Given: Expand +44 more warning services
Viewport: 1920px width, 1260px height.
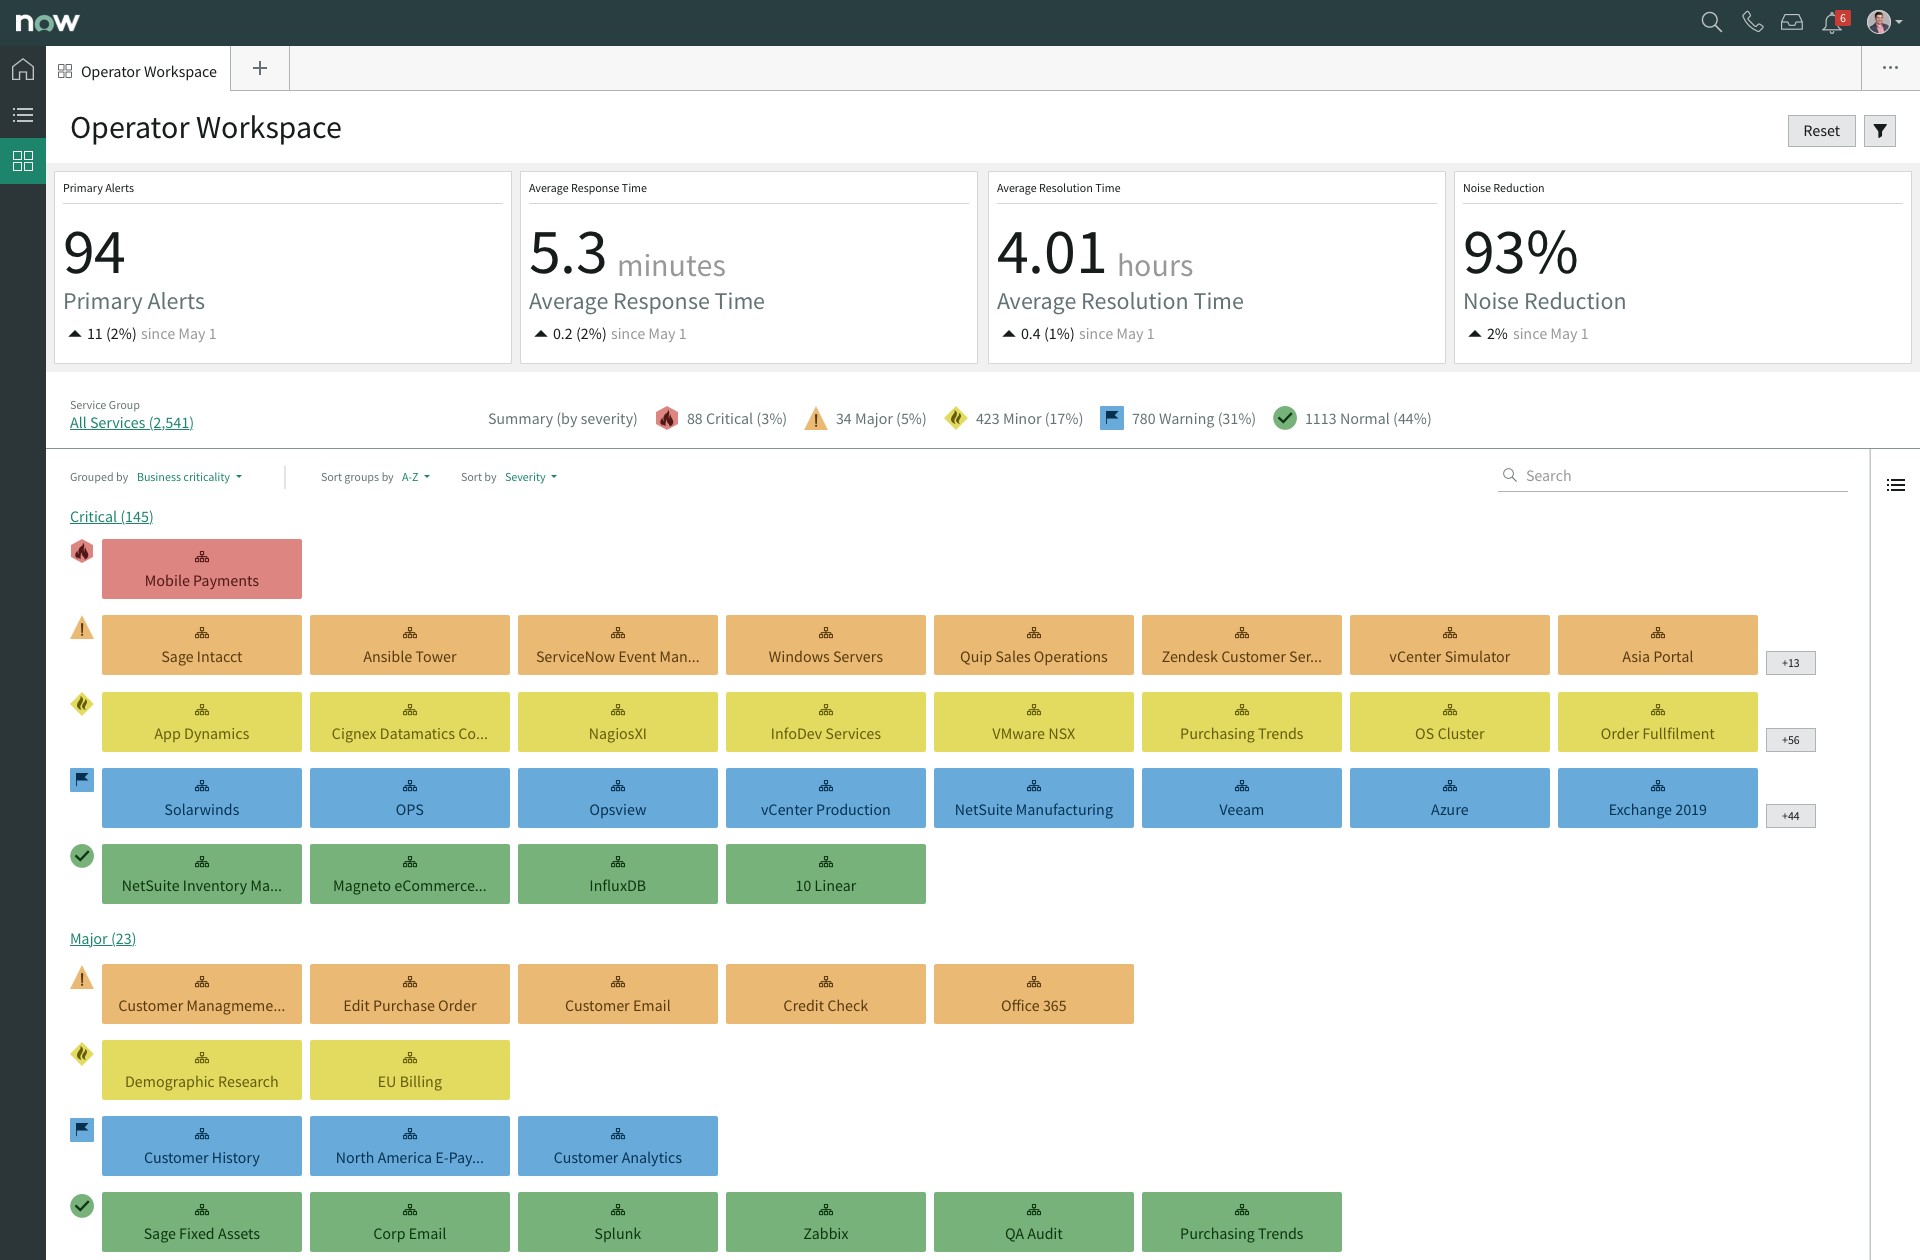Looking at the screenshot, I should pos(1790,816).
